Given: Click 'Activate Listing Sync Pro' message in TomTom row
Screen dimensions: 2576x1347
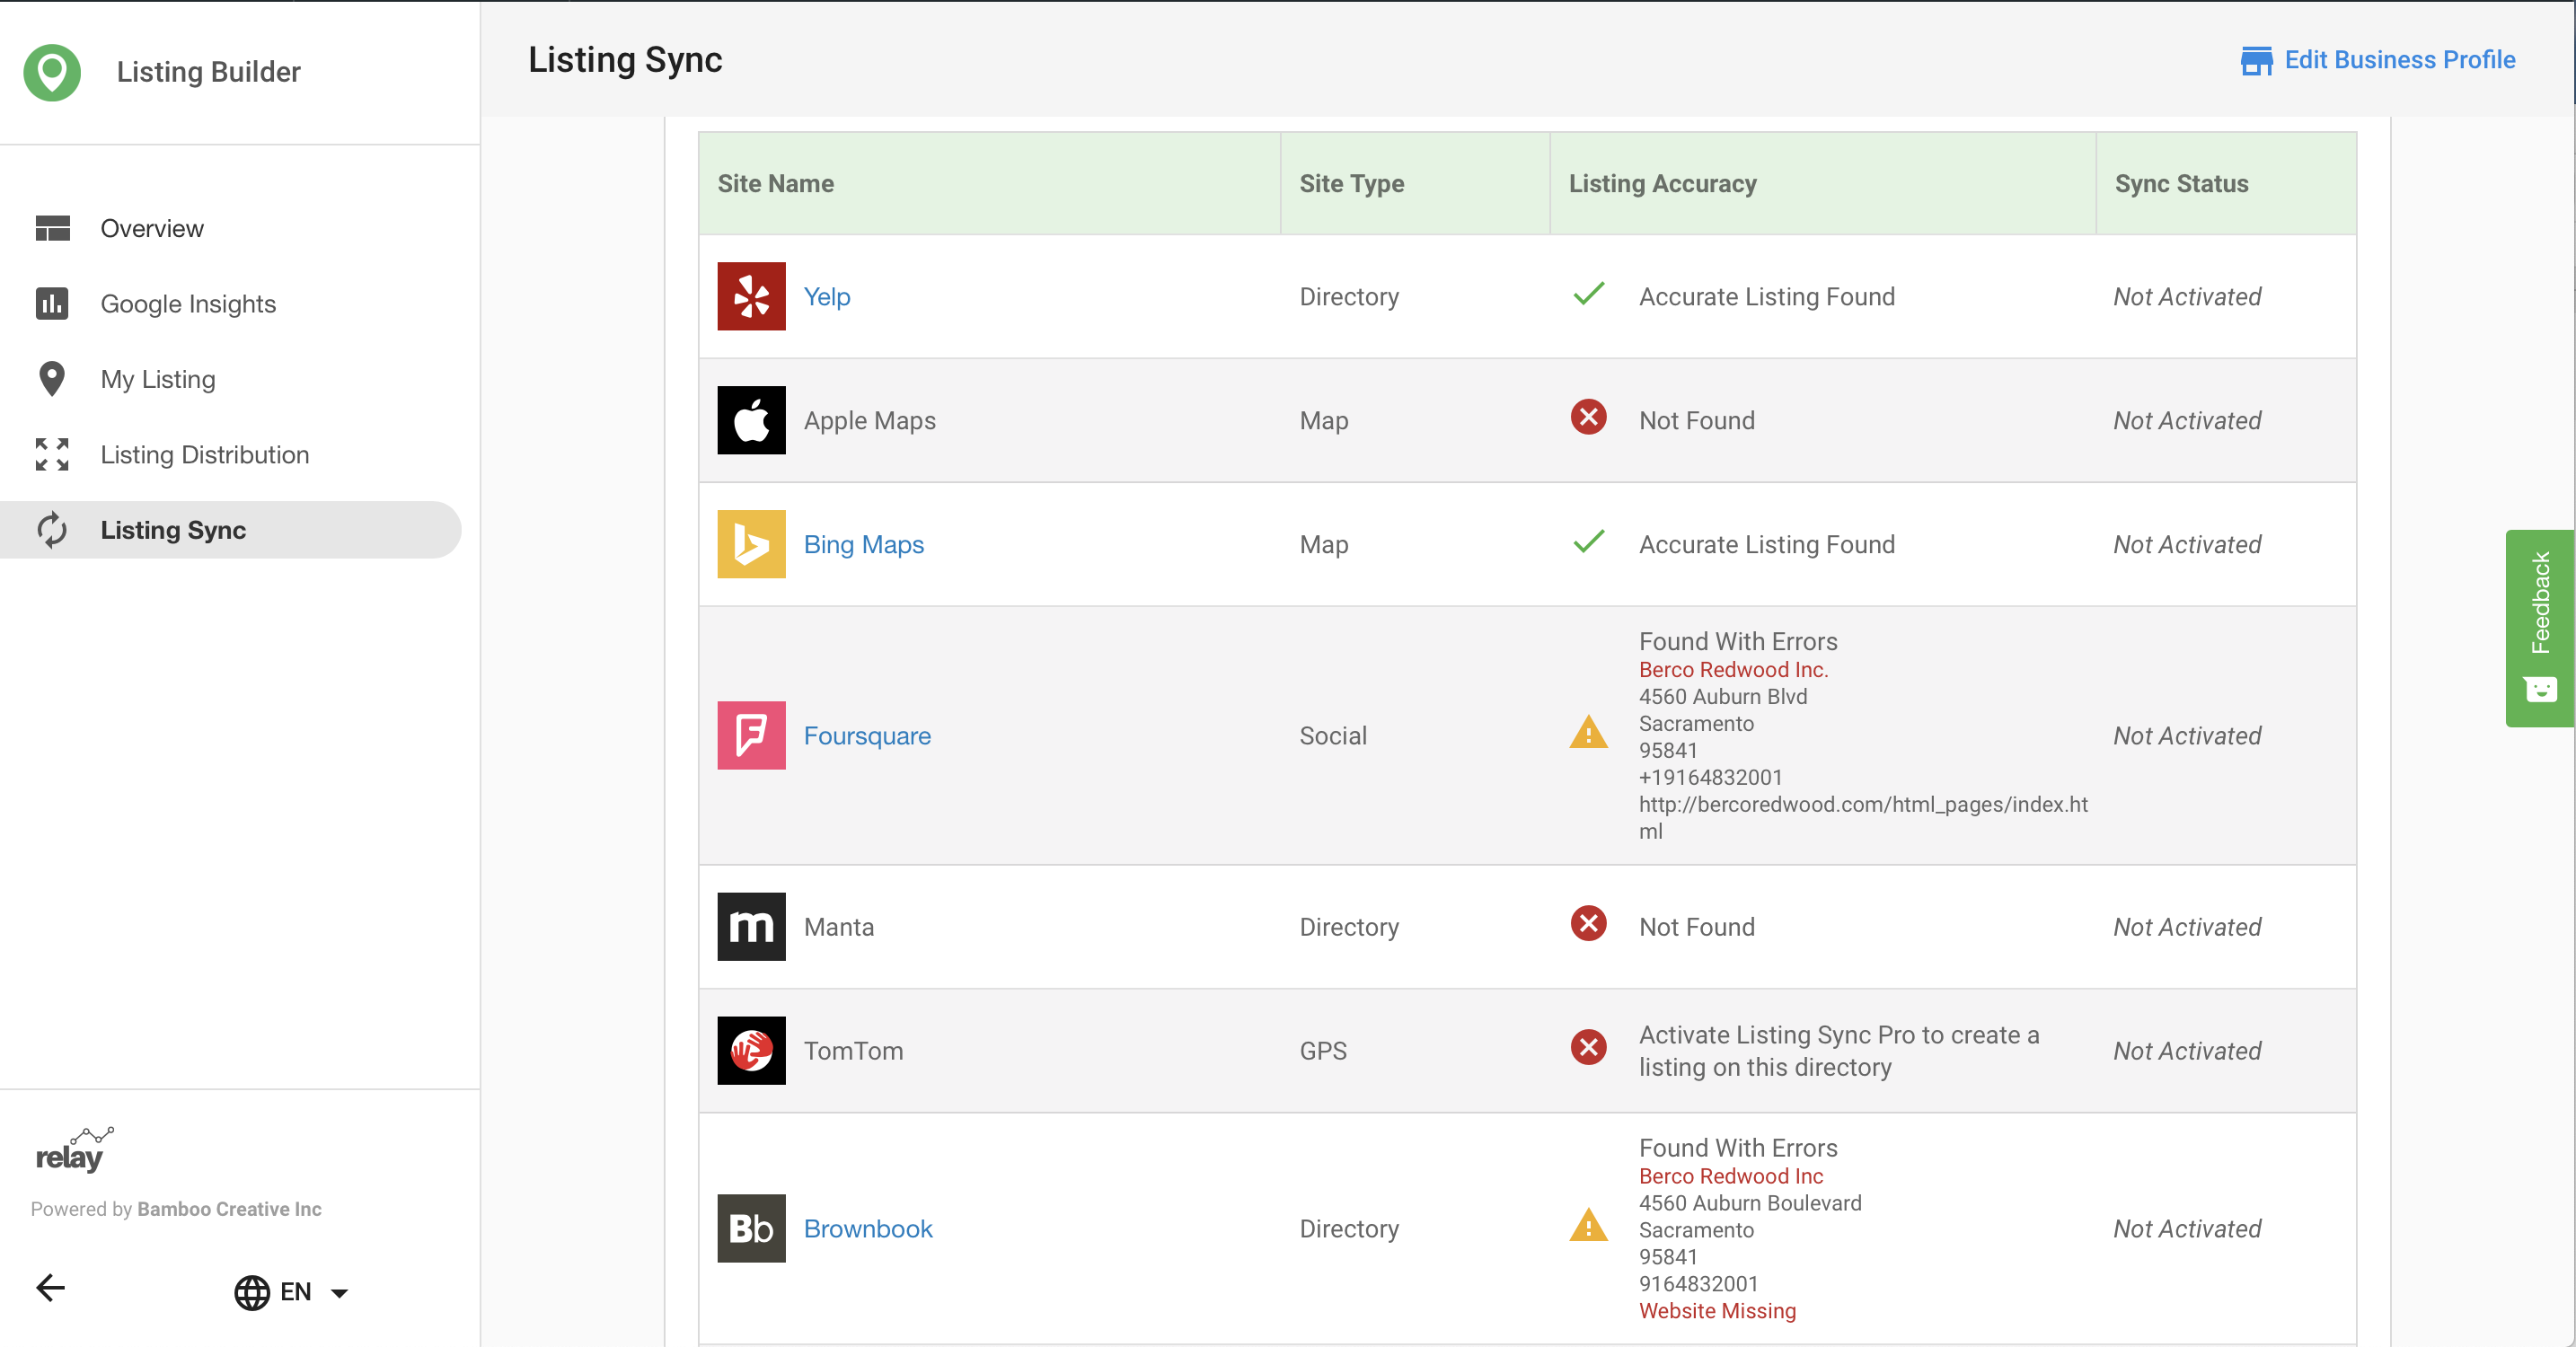Looking at the screenshot, I should click(1838, 1050).
